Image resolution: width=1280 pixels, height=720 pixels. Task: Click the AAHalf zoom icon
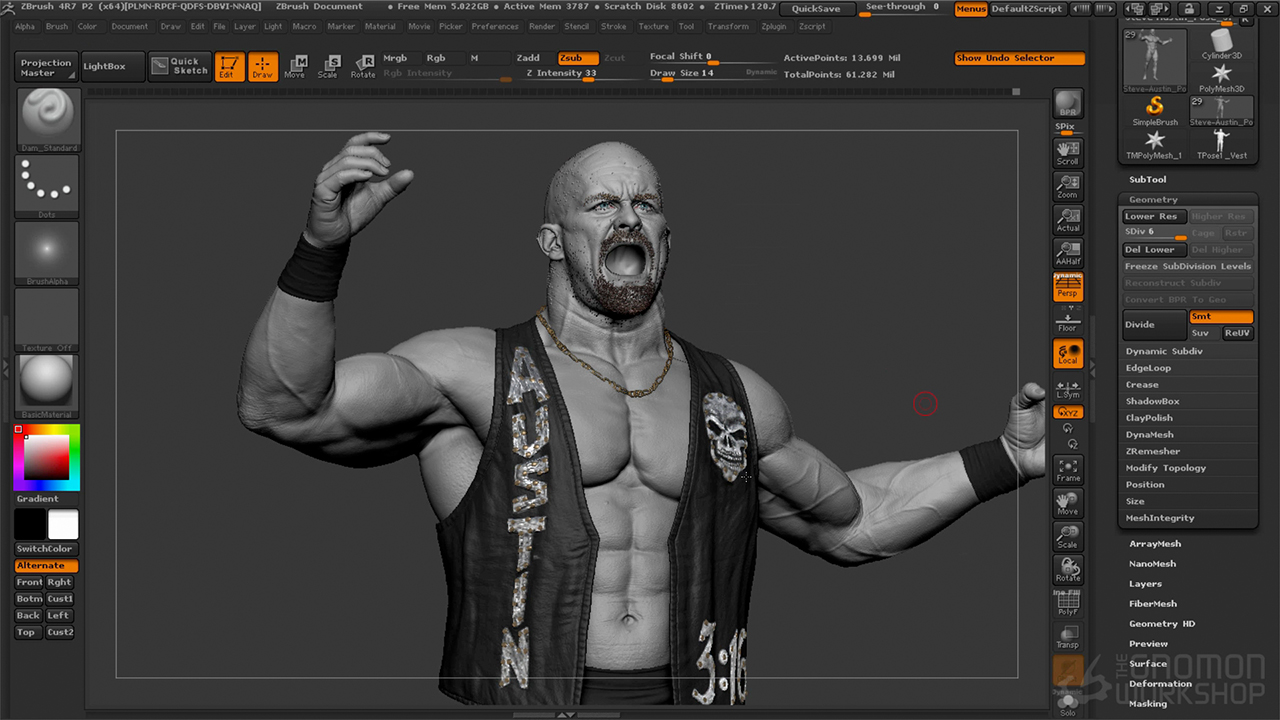click(1068, 252)
